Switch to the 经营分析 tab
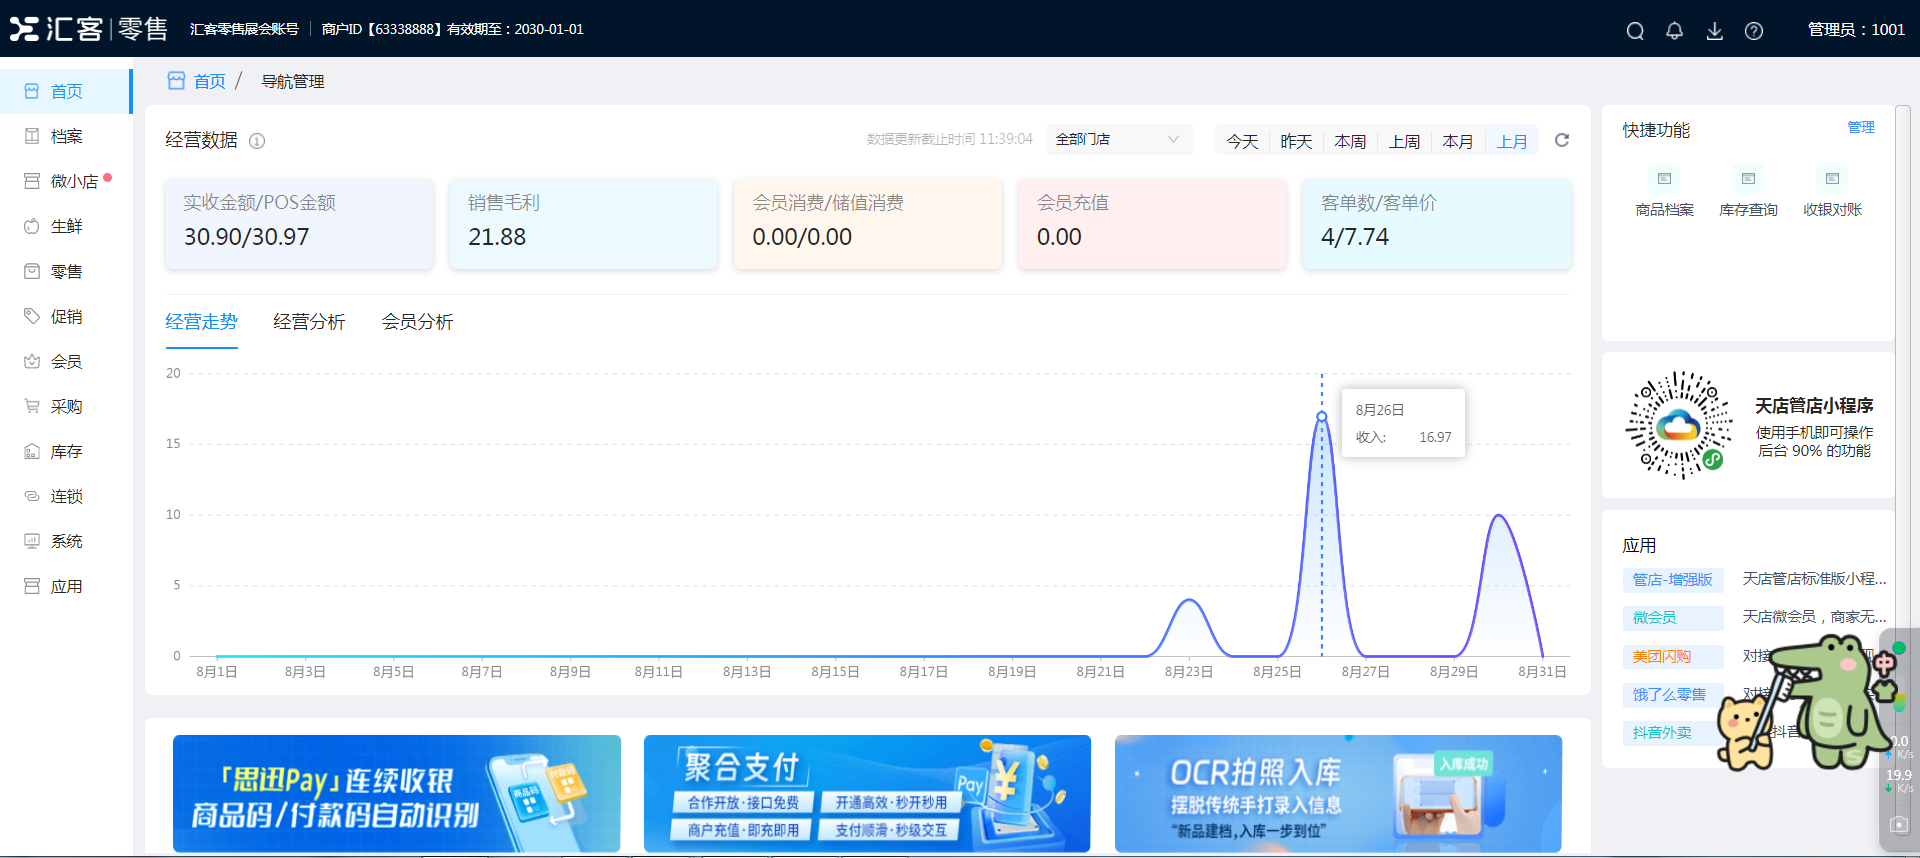The image size is (1920, 858). tap(309, 322)
